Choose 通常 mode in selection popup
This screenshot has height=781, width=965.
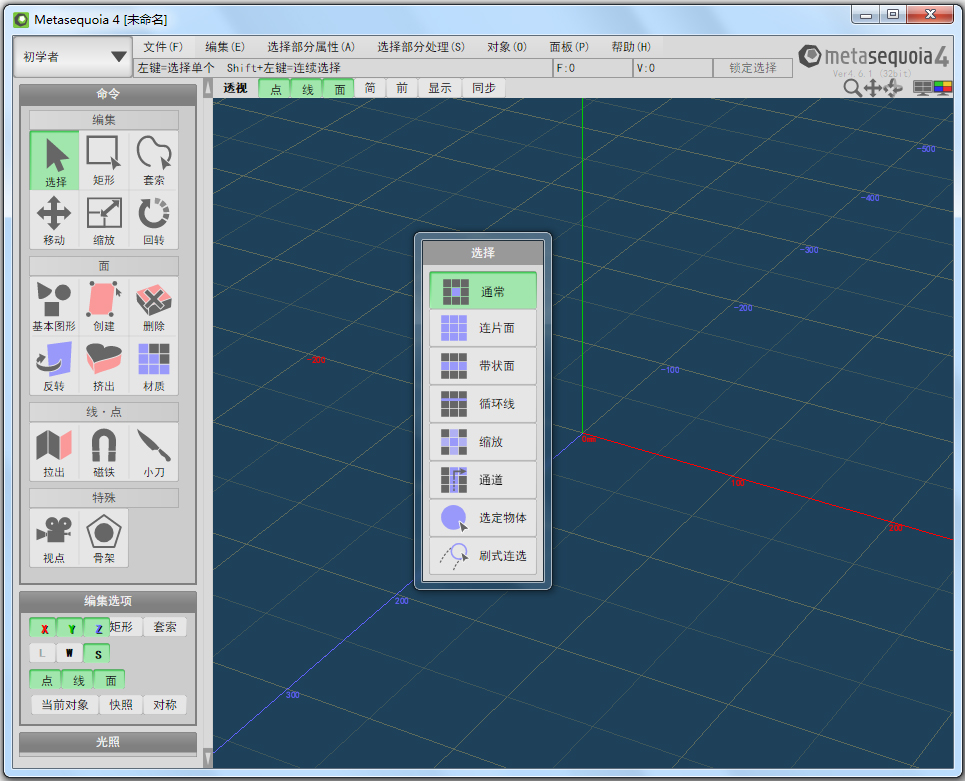(x=483, y=290)
